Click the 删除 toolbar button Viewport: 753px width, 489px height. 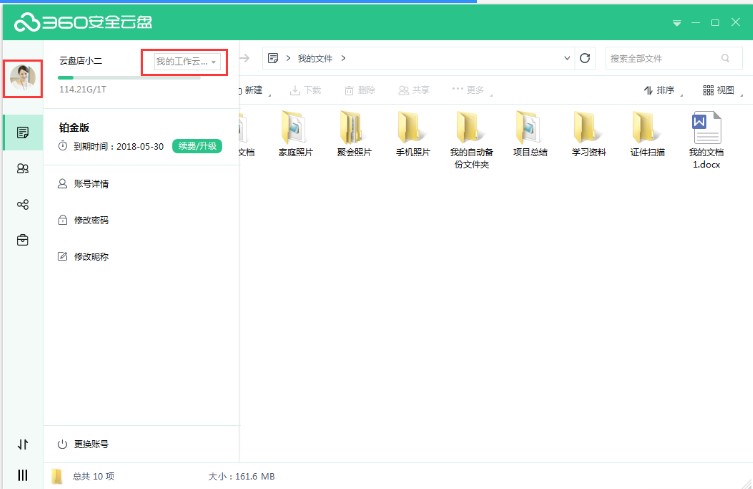click(x=359, y=90)
